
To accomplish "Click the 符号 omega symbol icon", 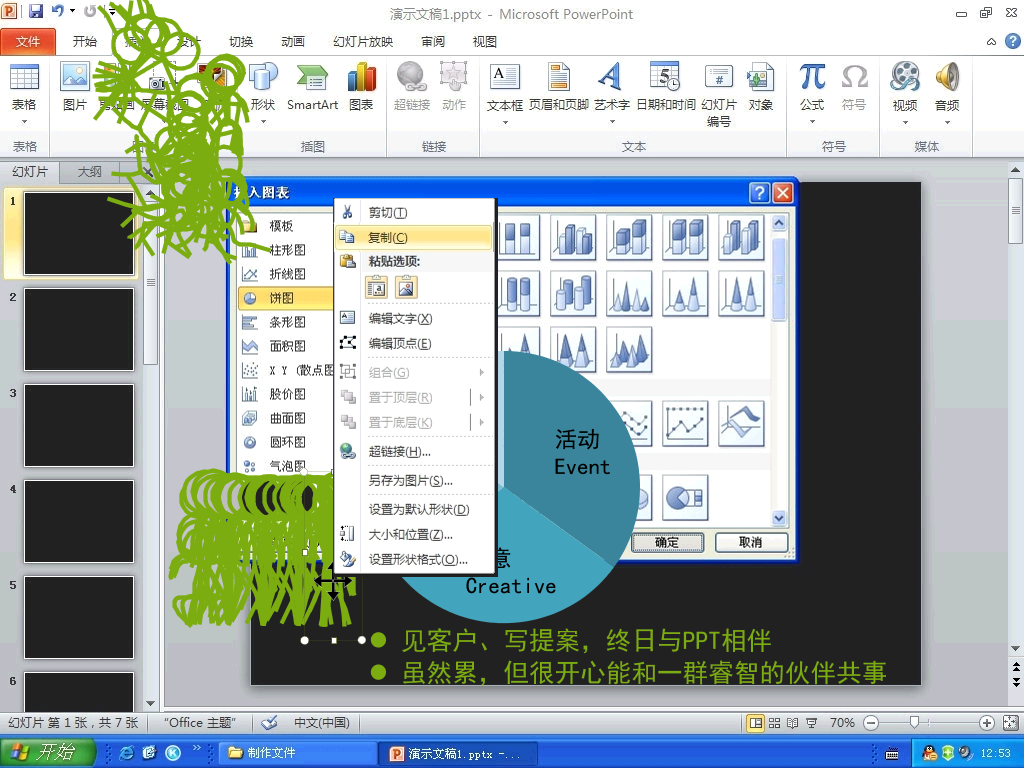I will 854,88.
